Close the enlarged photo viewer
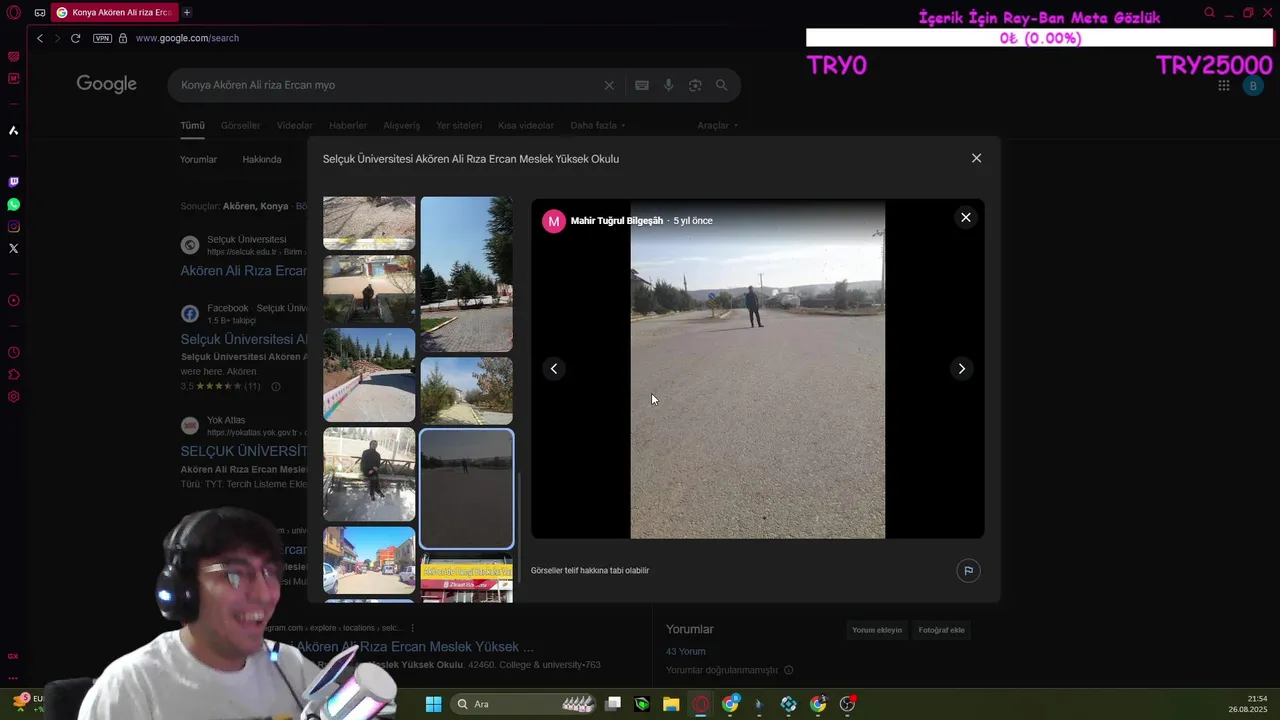The height and width of the screenshot is (720, 1280). click(965, 217)
